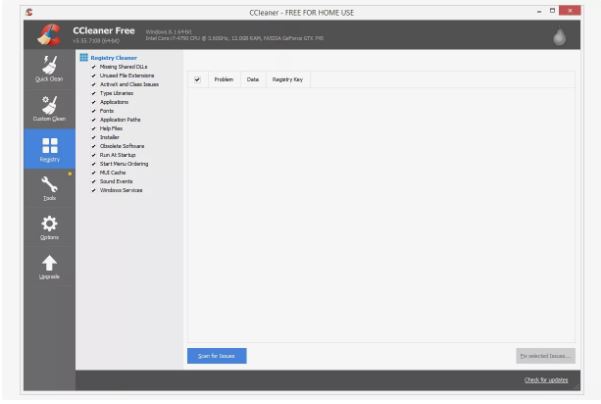
Task: Toggle the select-all checkbox in results header
Action: [197, 79]
